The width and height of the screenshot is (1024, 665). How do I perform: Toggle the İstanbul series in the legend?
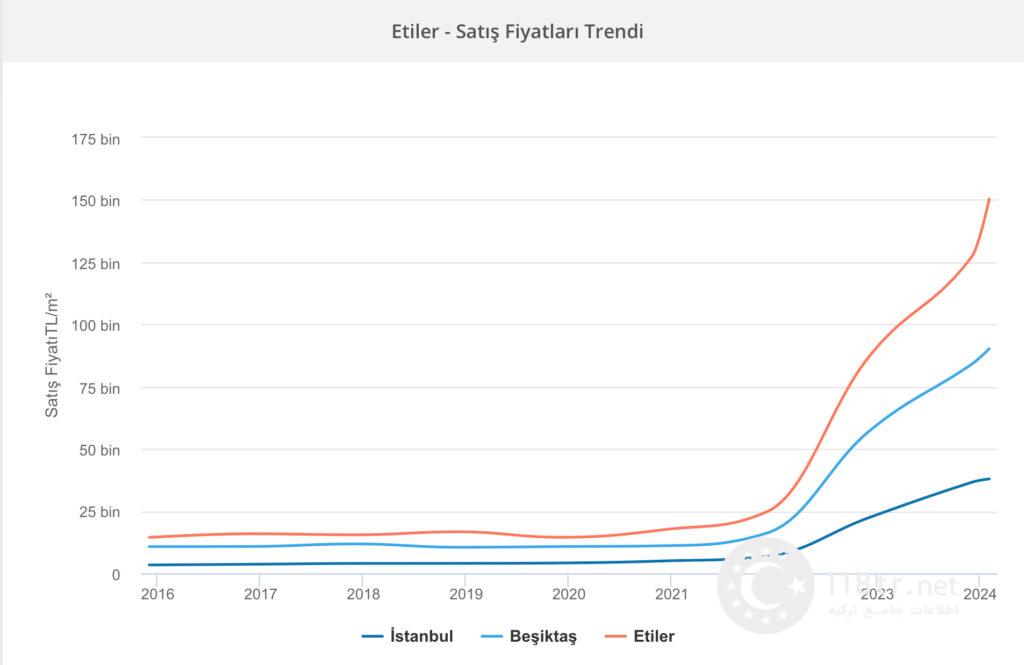coord(422,636)
